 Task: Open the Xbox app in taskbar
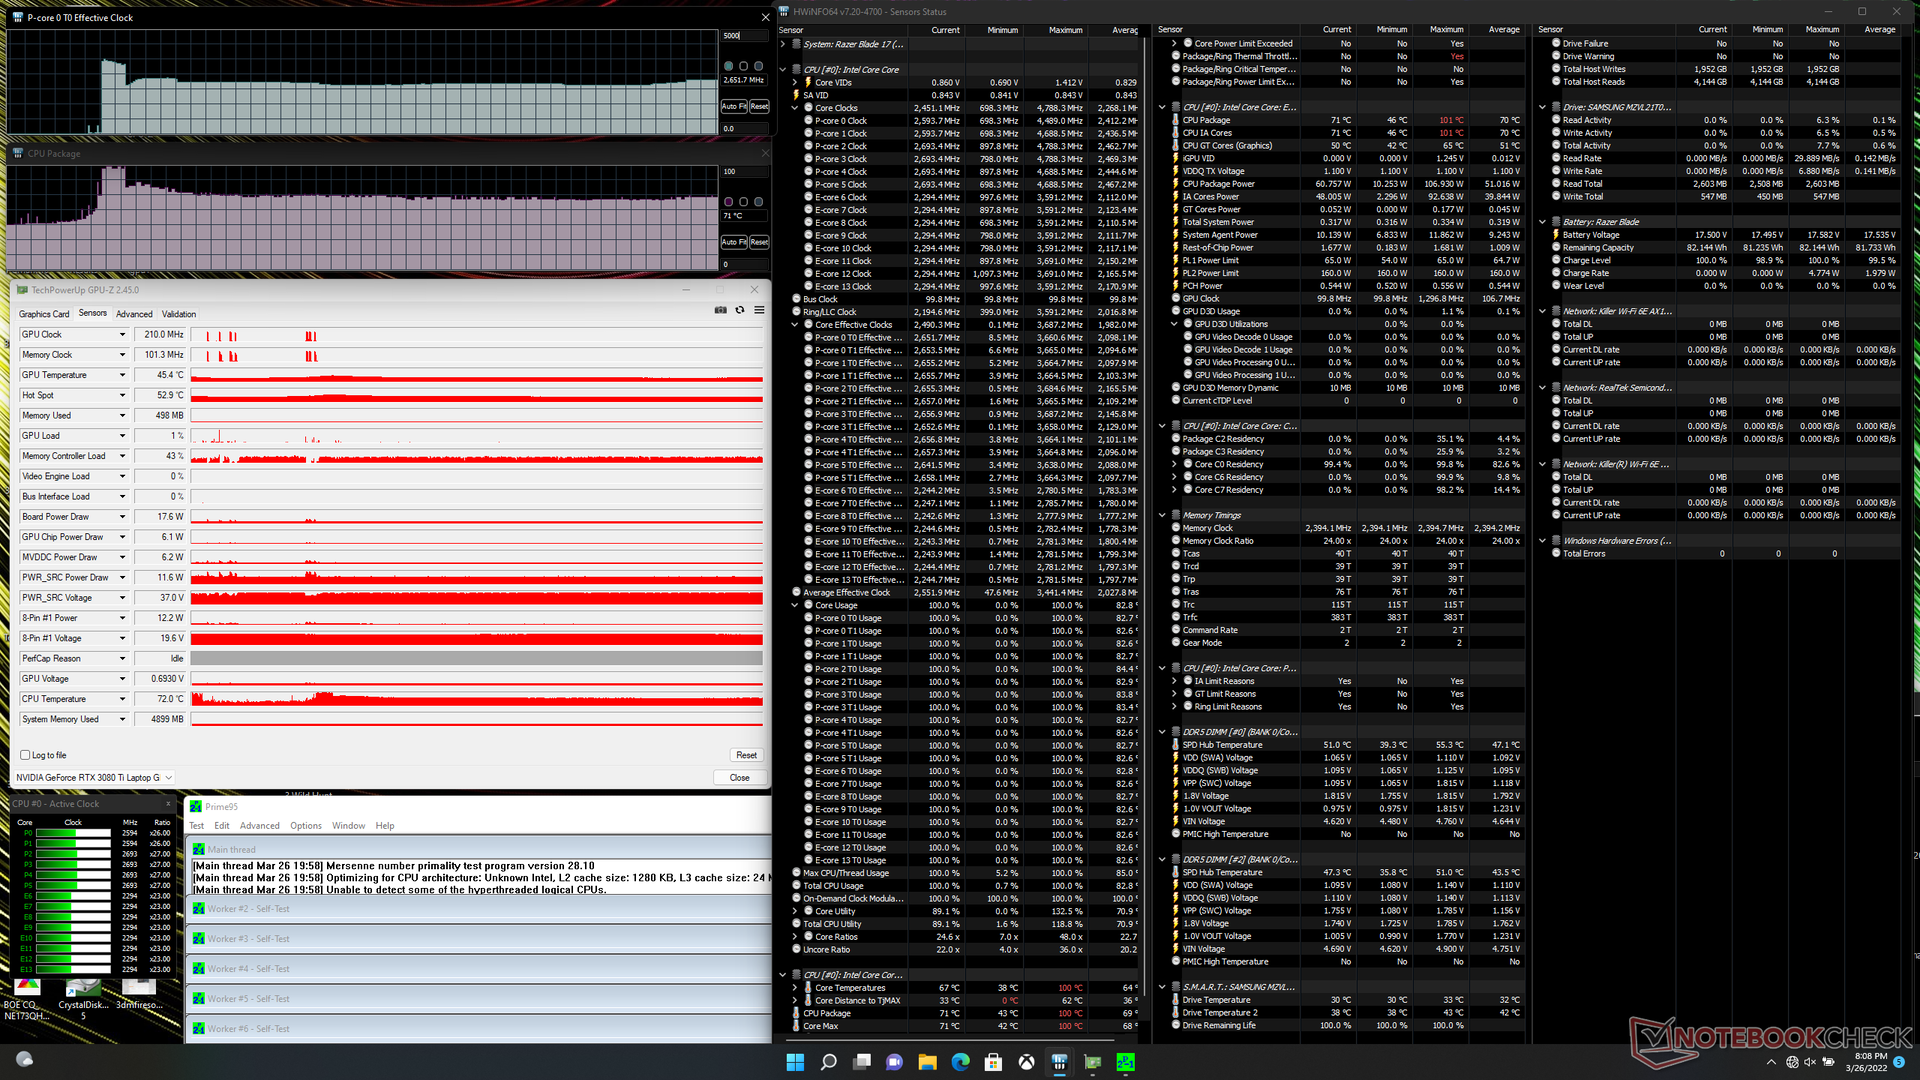[1026, 1062]
